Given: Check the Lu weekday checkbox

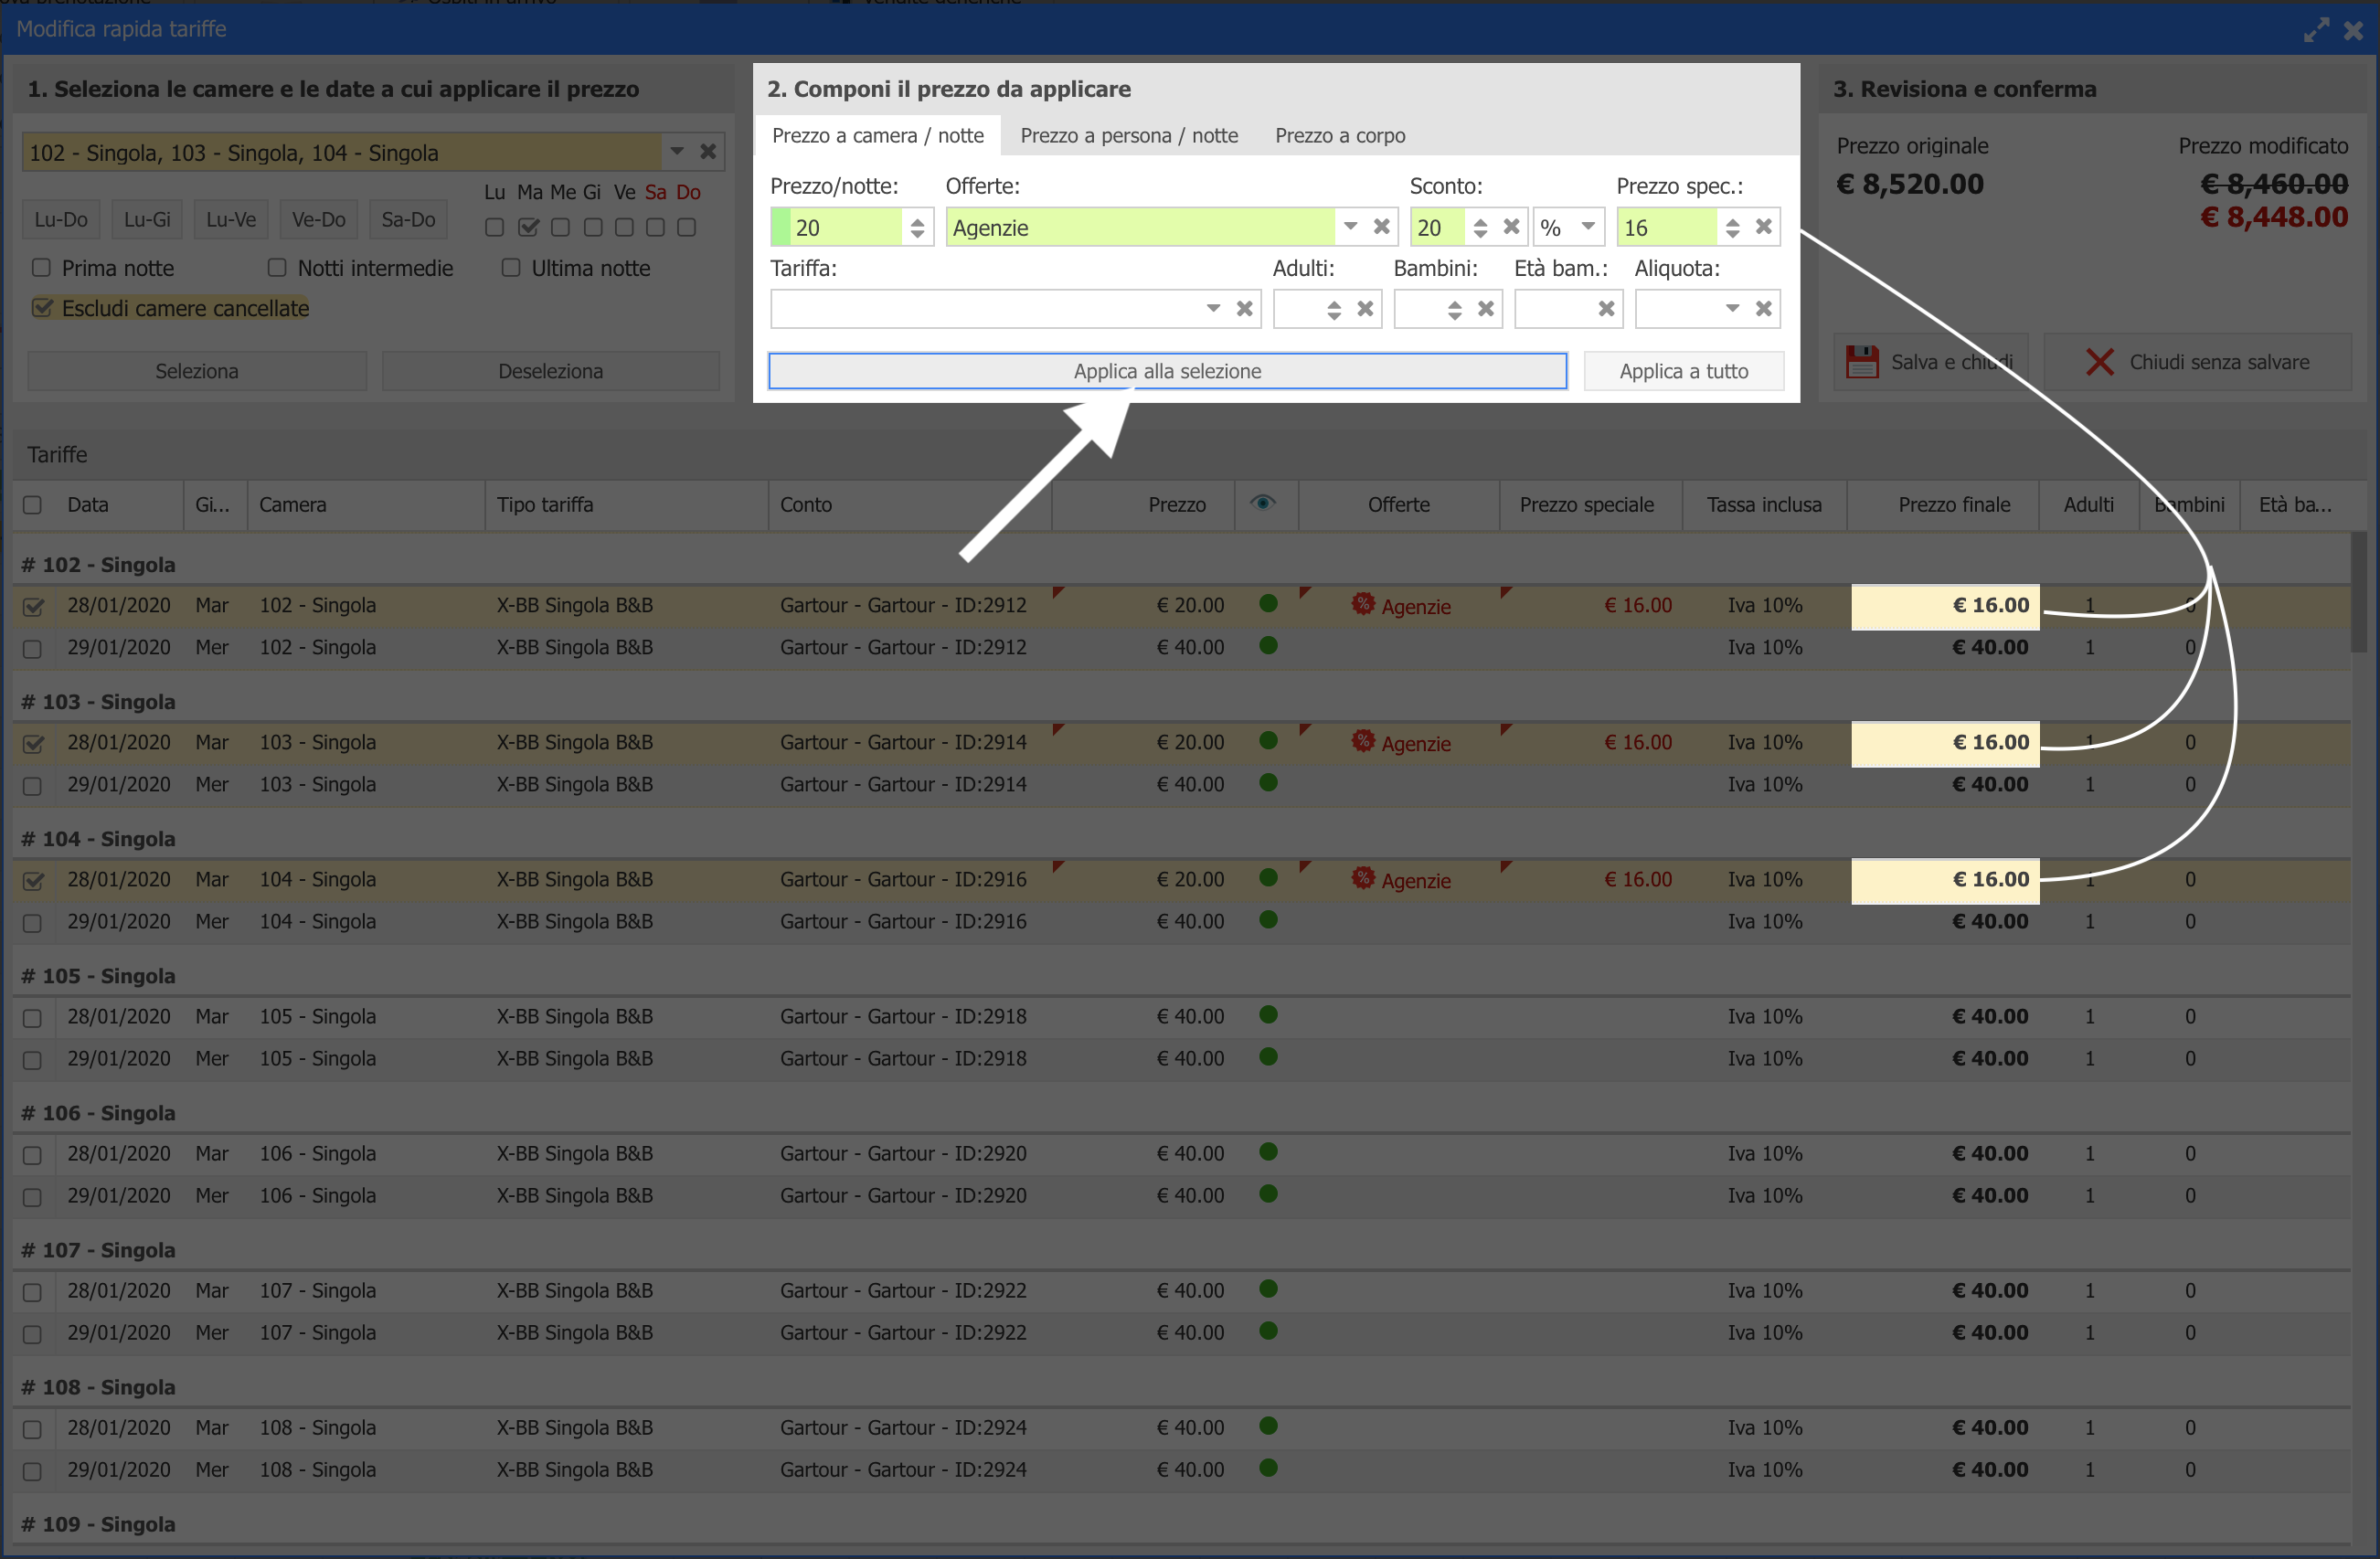Looking at the screenshot, I should click(x=494, y=227).
